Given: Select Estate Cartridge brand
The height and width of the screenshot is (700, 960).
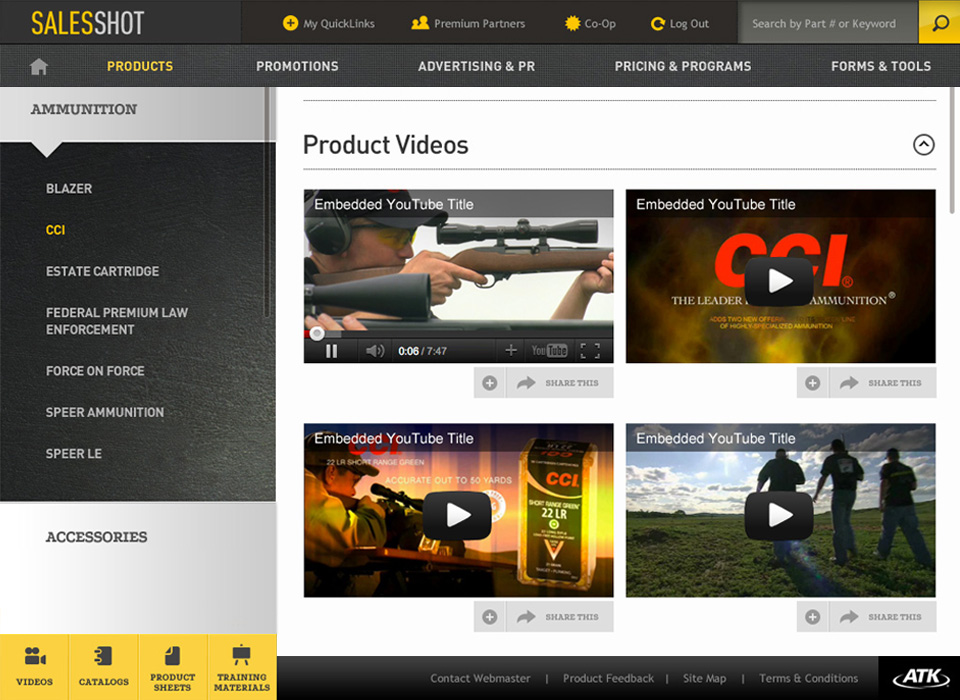Looking at the screenshot, I should pos(102,271).
